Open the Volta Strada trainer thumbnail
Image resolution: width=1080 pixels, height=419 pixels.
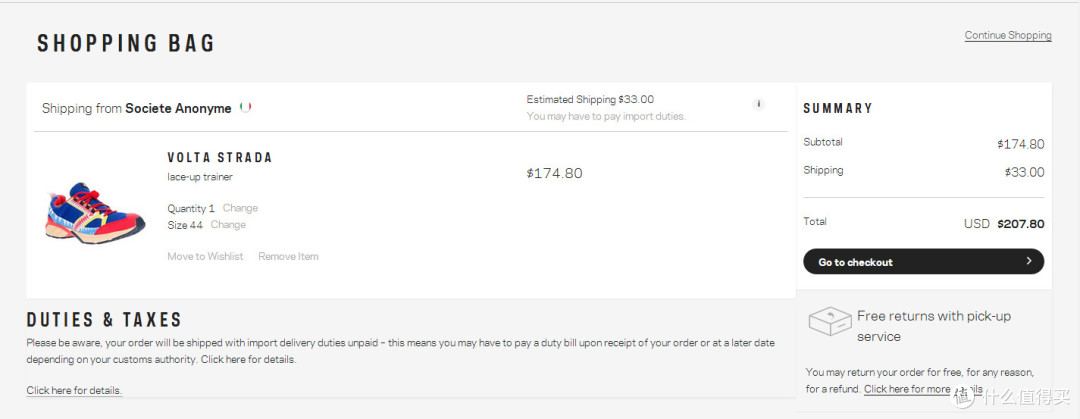(x=95, y=213)
